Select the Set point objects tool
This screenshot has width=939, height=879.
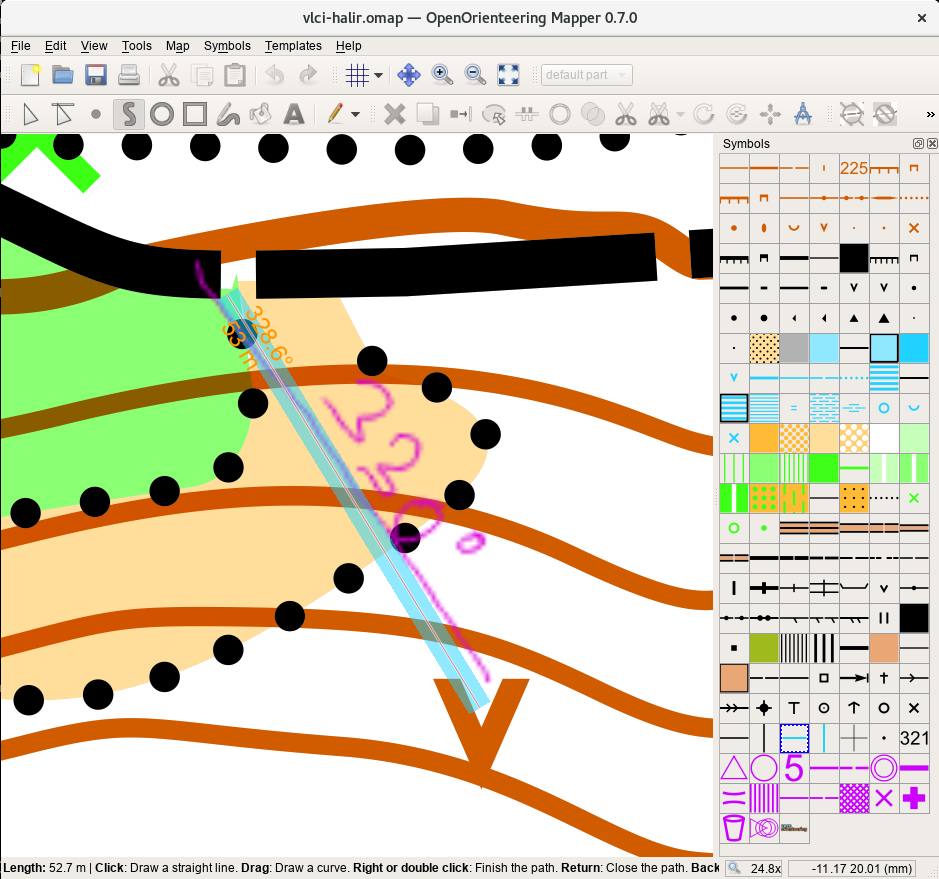coord(96,114)
